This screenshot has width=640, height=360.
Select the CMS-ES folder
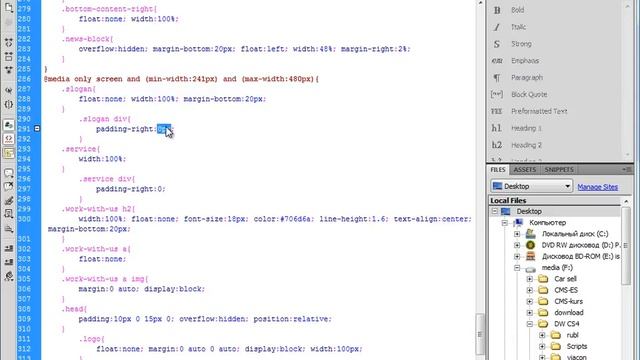[566, 290]
